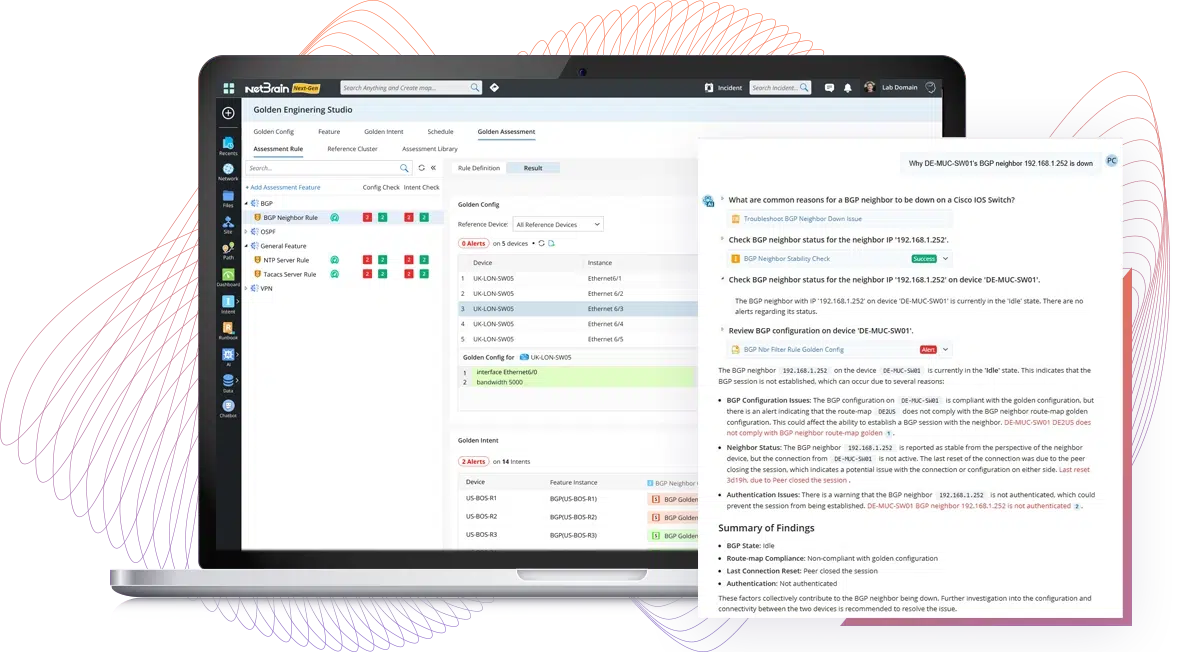Click the 0 Alerts badge
Image resolution: width=1200 pixels, height=652 pixels.
point(474,243)
